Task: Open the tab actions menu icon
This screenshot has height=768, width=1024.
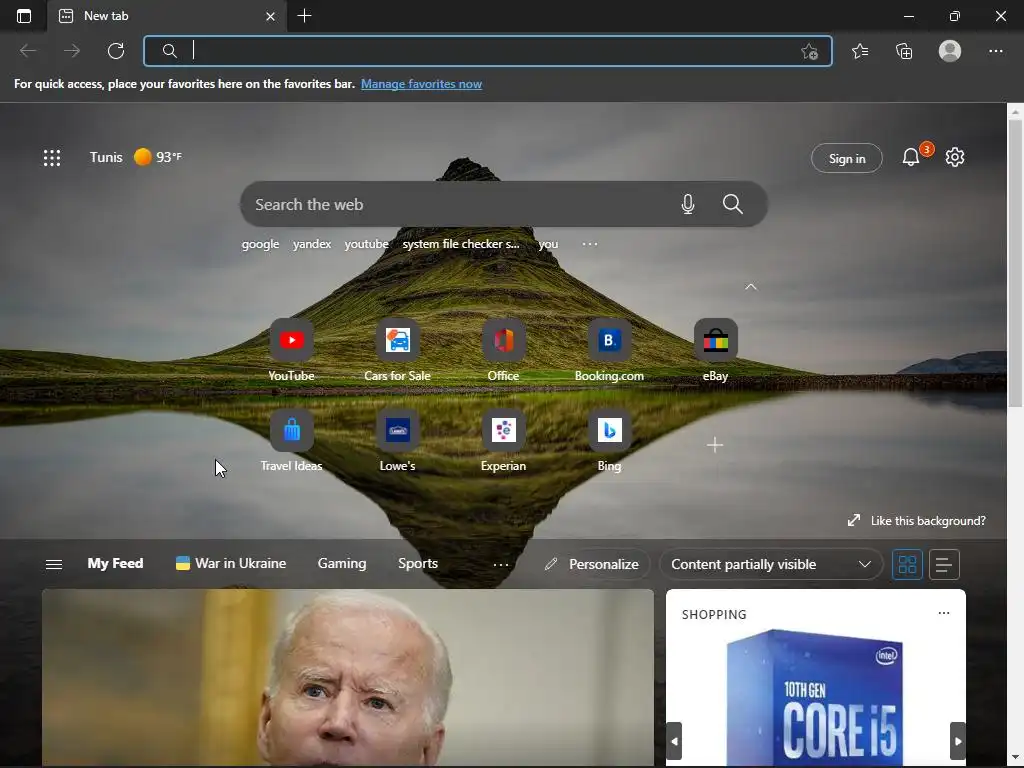Action: pos(24,16)
